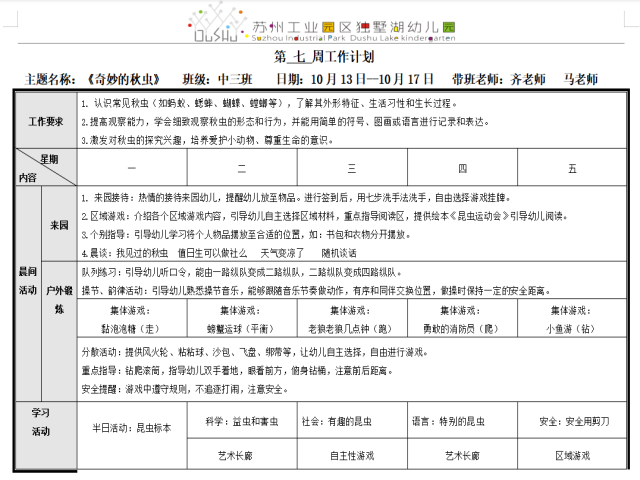640x480 pixels.
Task: Click the teacher name 马老师
Action: coord(581,78)
